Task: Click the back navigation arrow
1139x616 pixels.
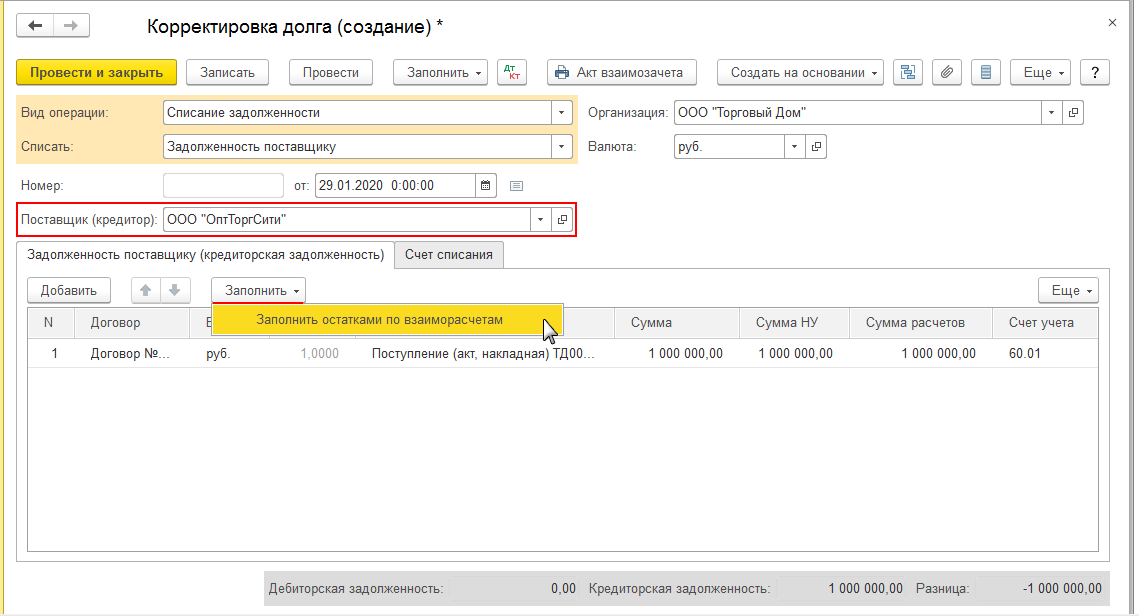Action: (x=36, y=26)
